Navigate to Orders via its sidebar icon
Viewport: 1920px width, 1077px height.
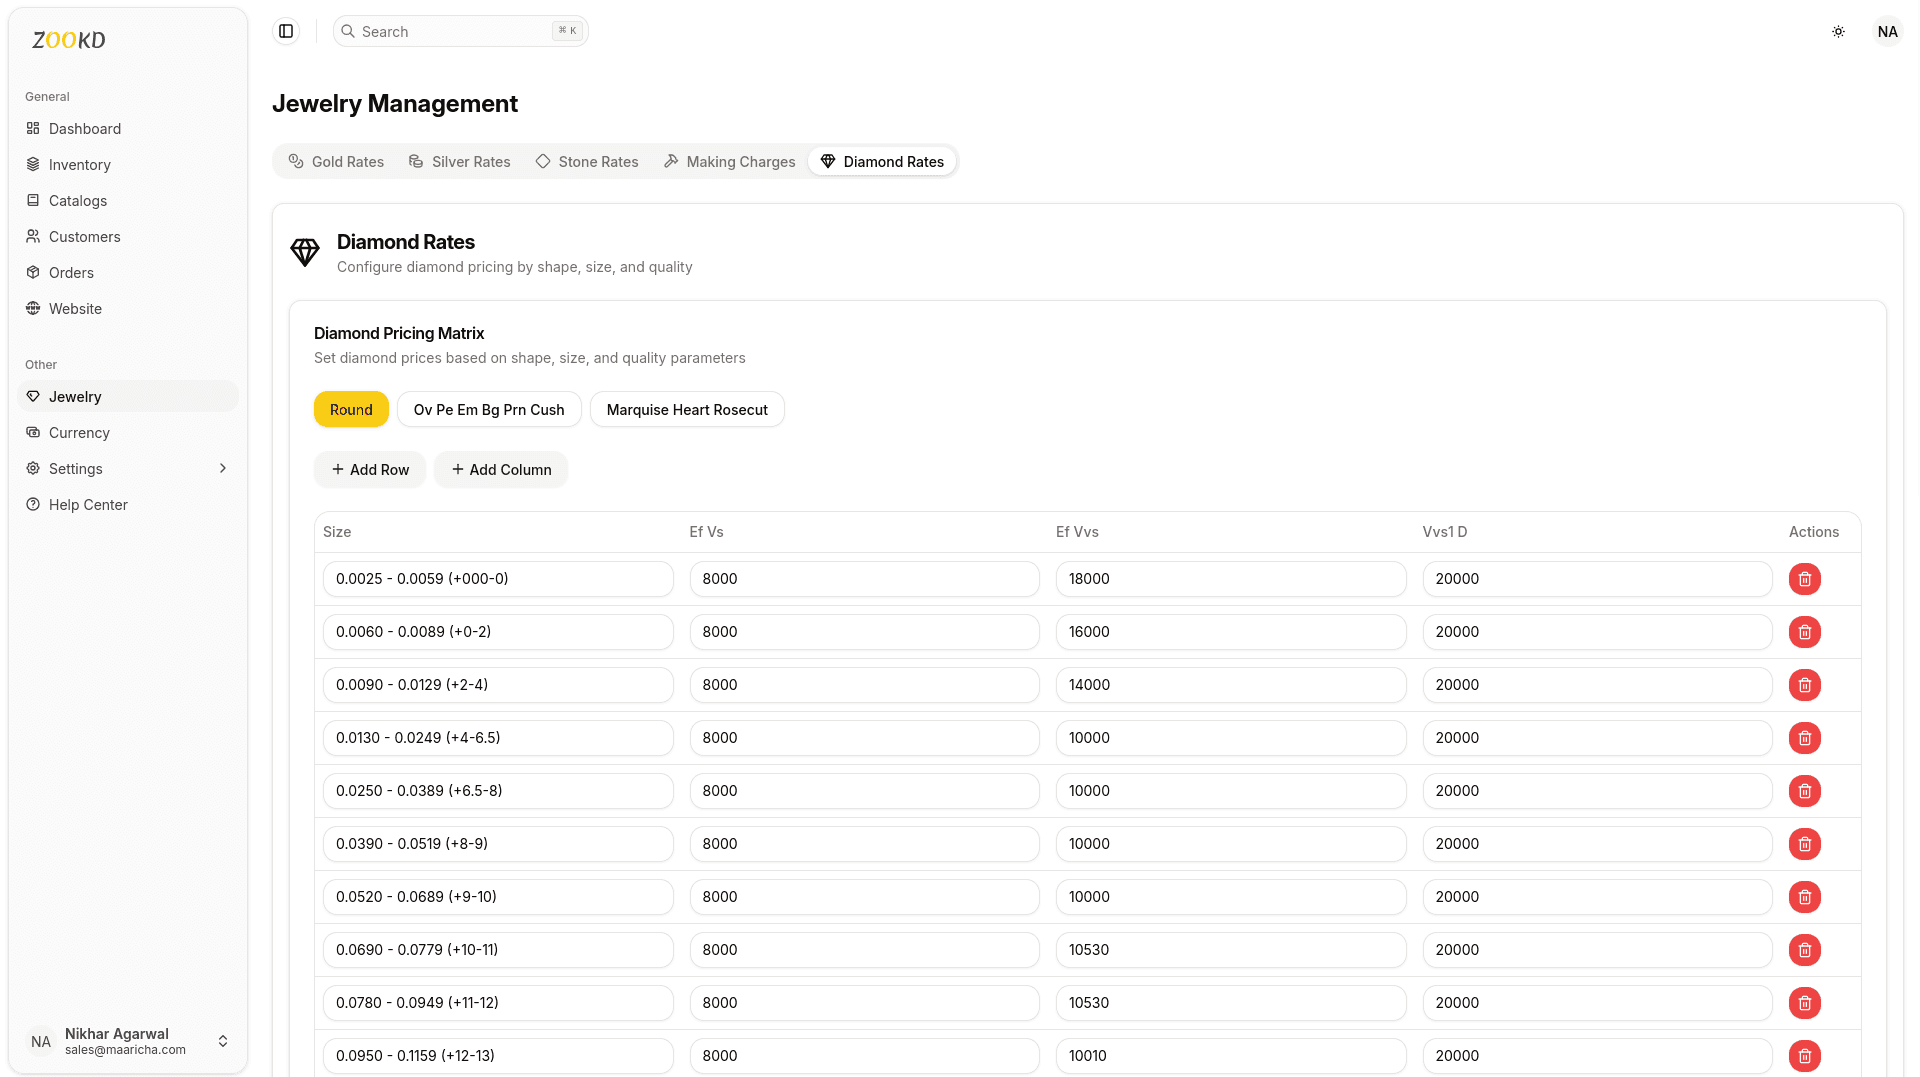click(33, 272)
